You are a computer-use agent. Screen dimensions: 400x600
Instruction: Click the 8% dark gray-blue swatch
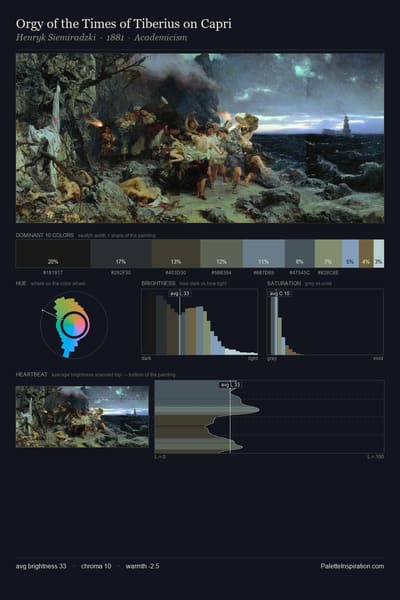coord(300,253)
